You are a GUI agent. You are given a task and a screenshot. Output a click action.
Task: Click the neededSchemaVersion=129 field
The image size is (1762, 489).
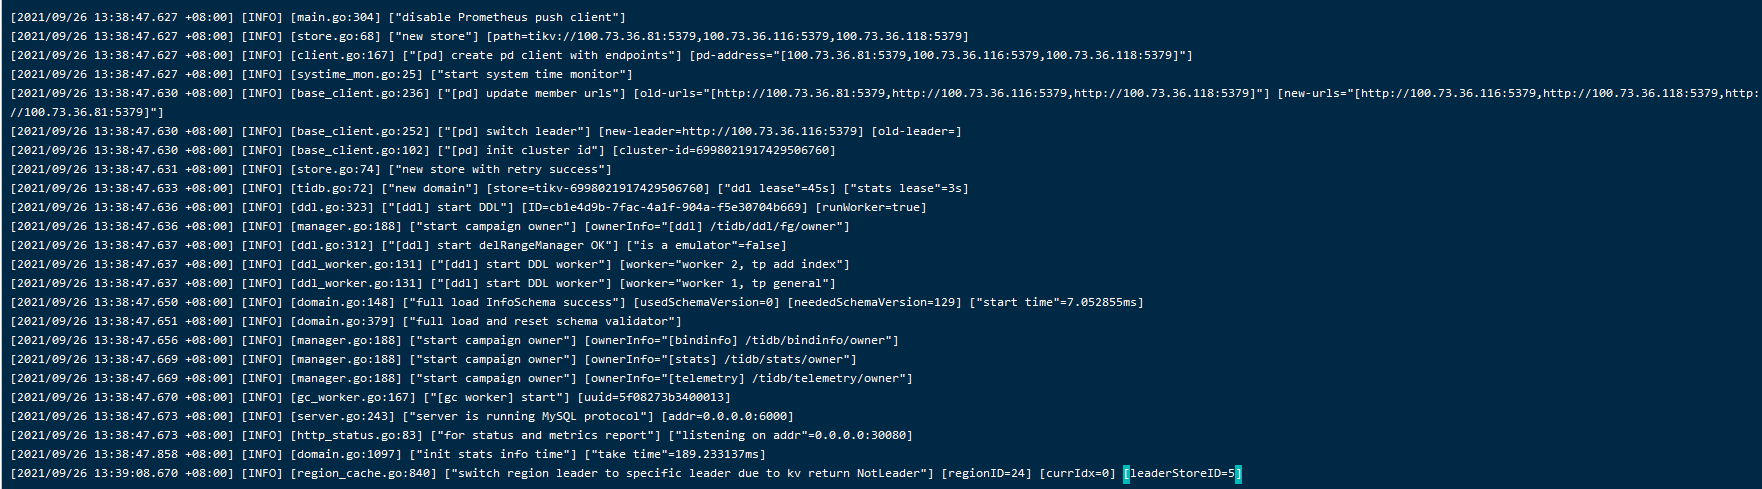875,302
